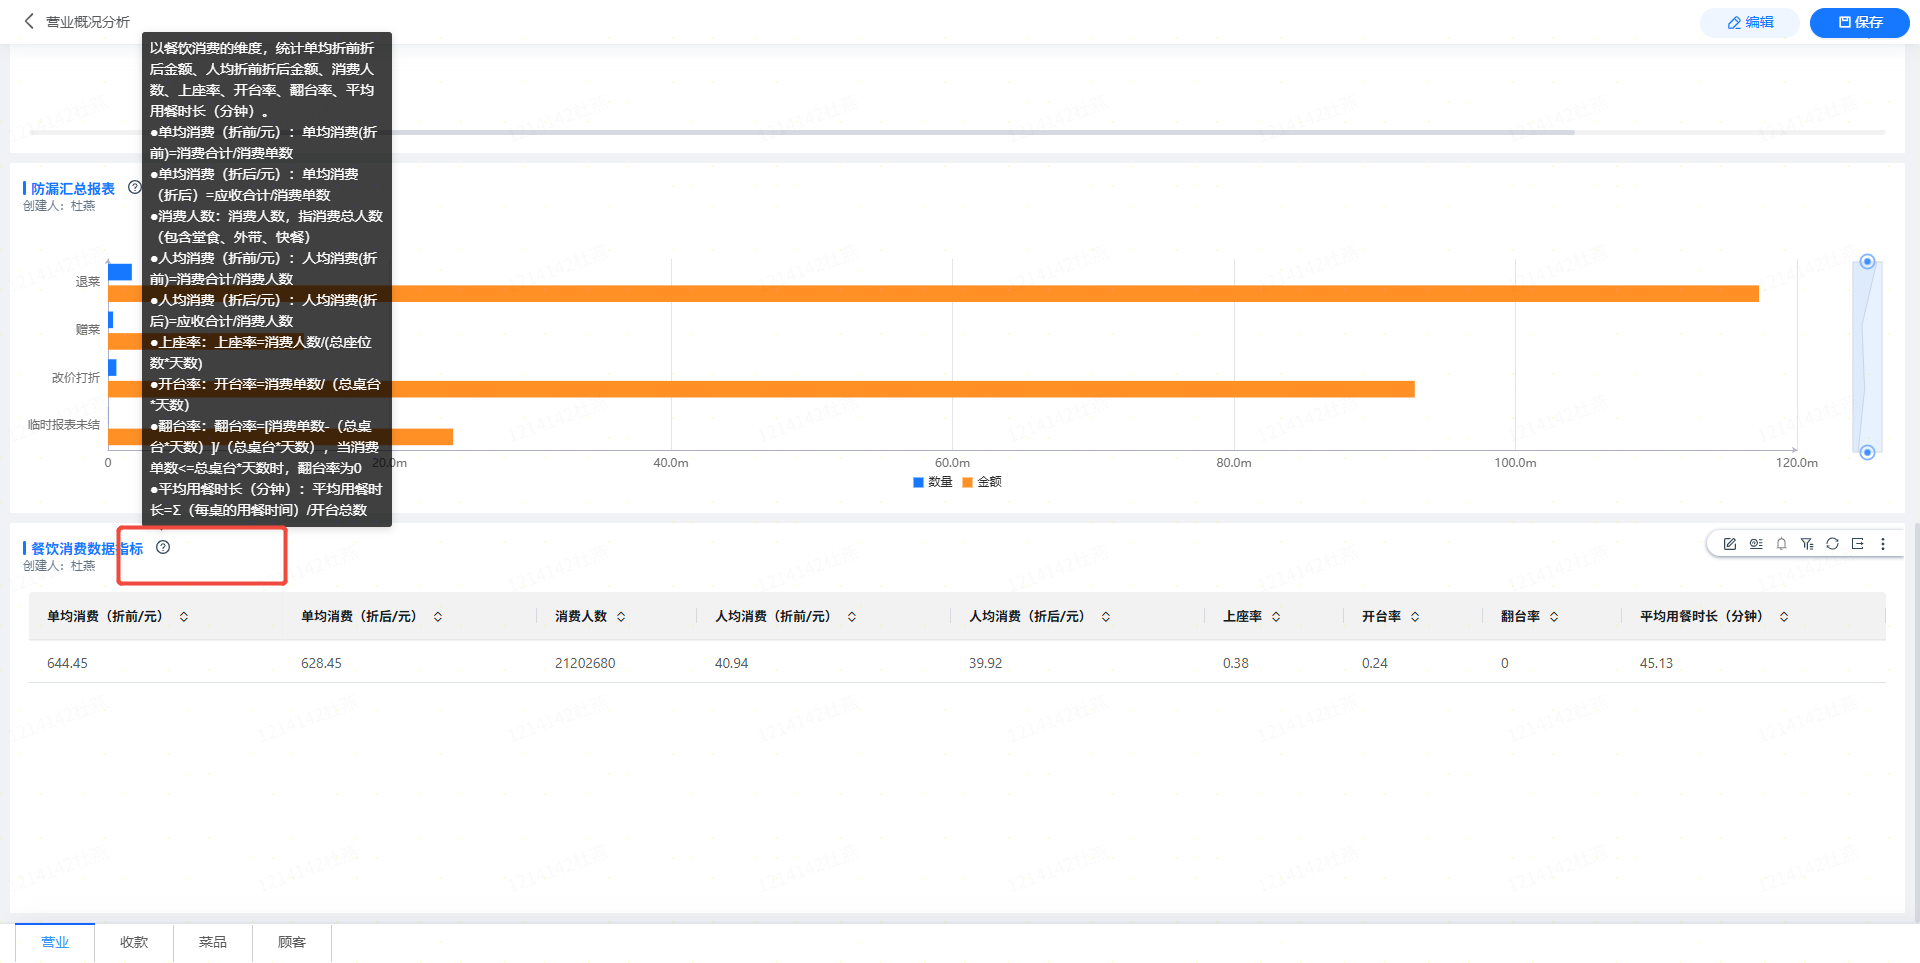Screen dimensions: 1920x963
Task: Sort the 消费人数 column
Action: click(x=621, y=617)
